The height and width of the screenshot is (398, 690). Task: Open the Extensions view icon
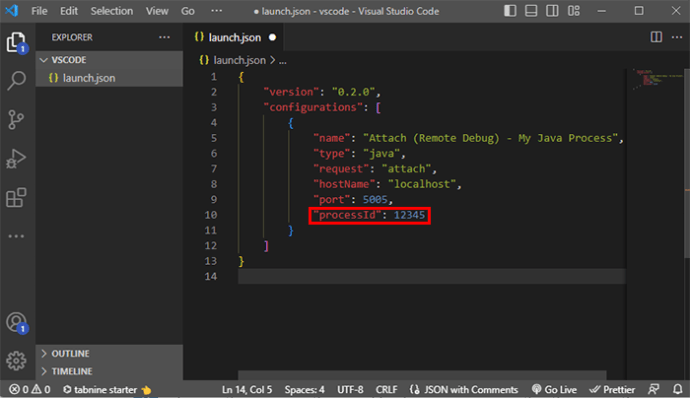[16, 197]
